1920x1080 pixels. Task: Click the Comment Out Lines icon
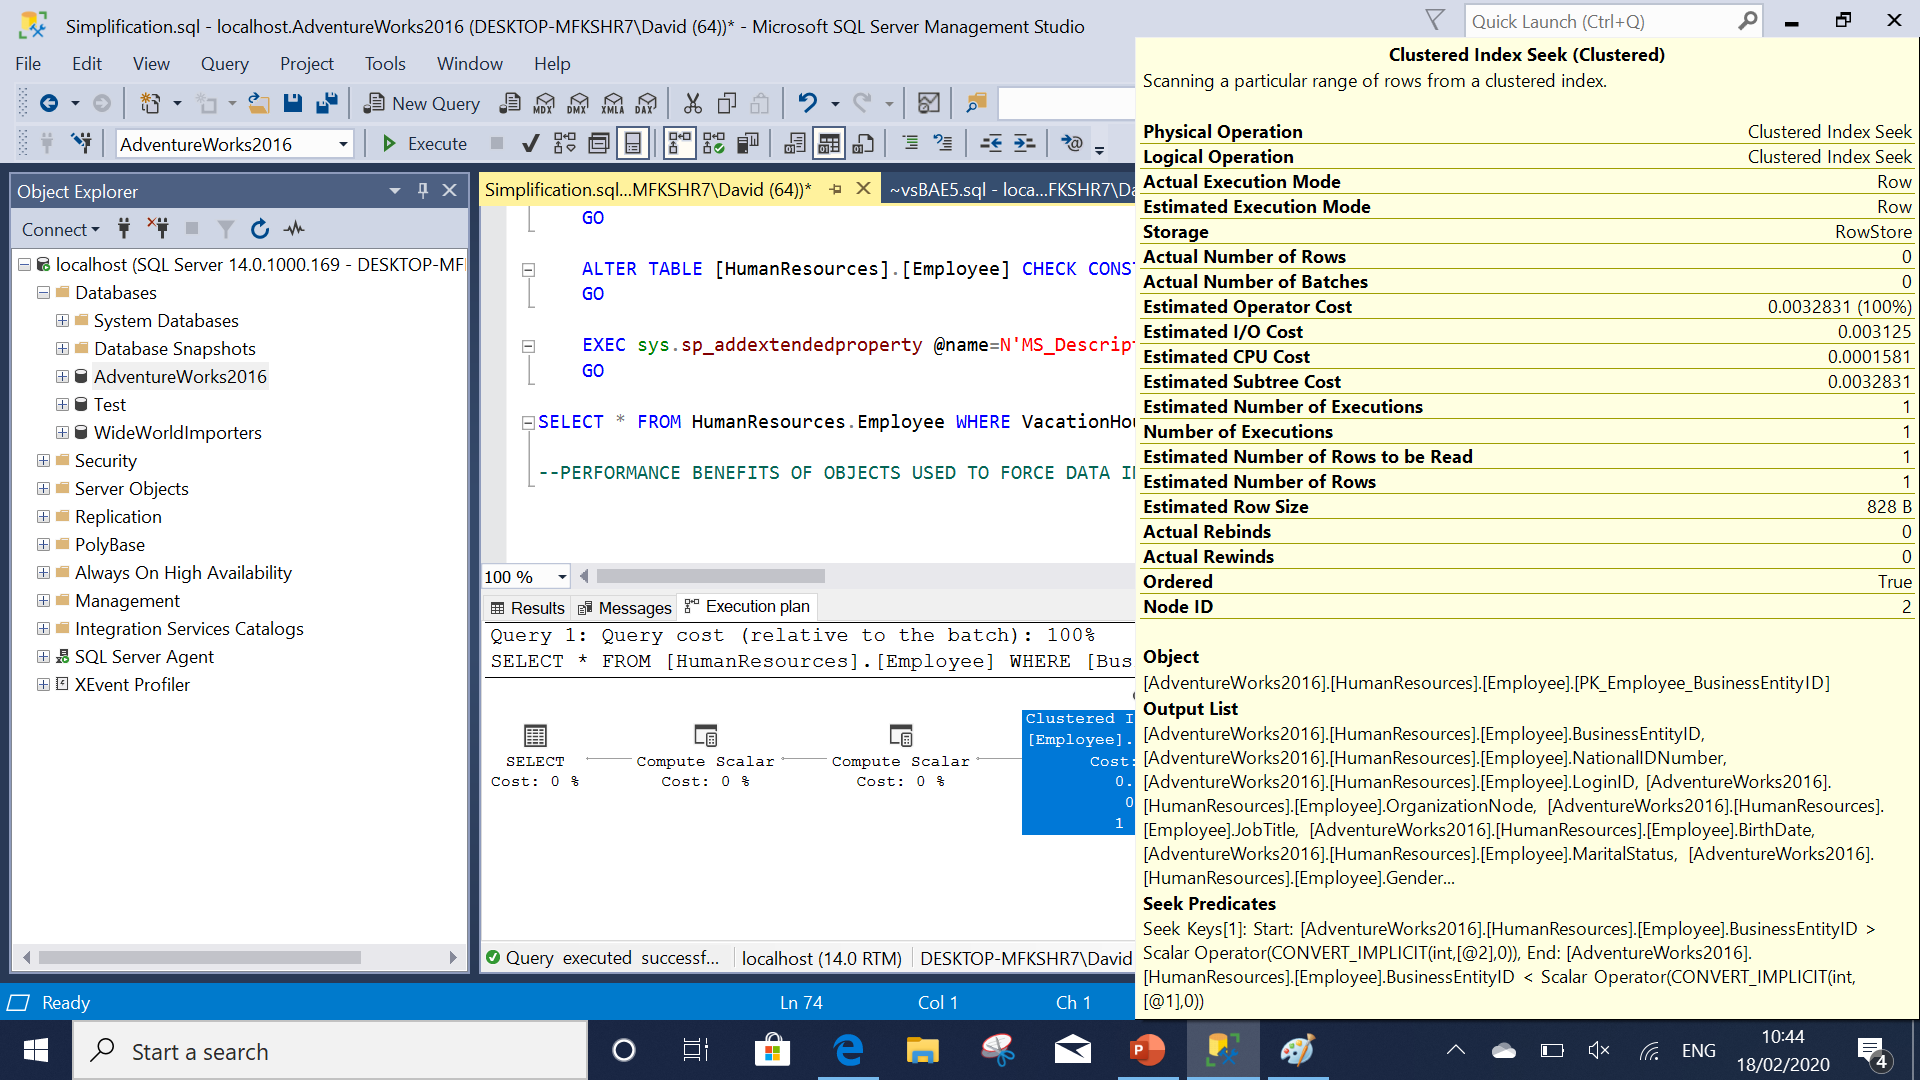pyautogui.click(x=910, y=144)
